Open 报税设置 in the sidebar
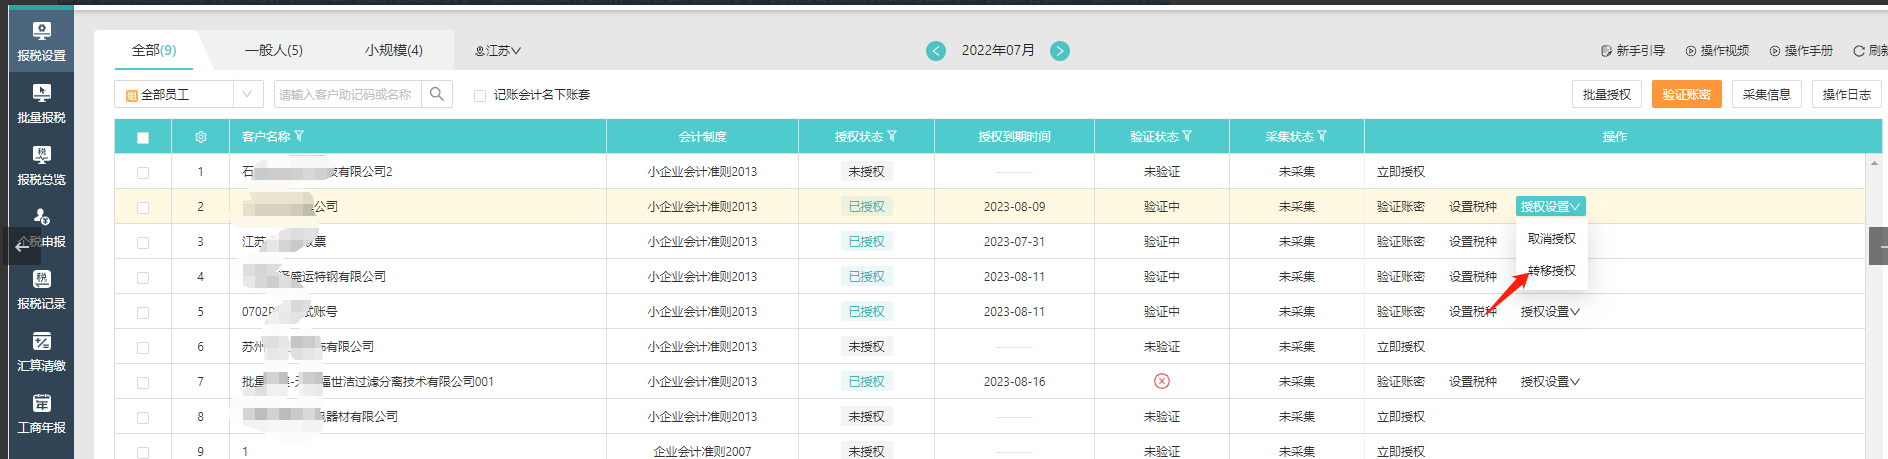The image size is (1888, 459). [x=41, y=42]
